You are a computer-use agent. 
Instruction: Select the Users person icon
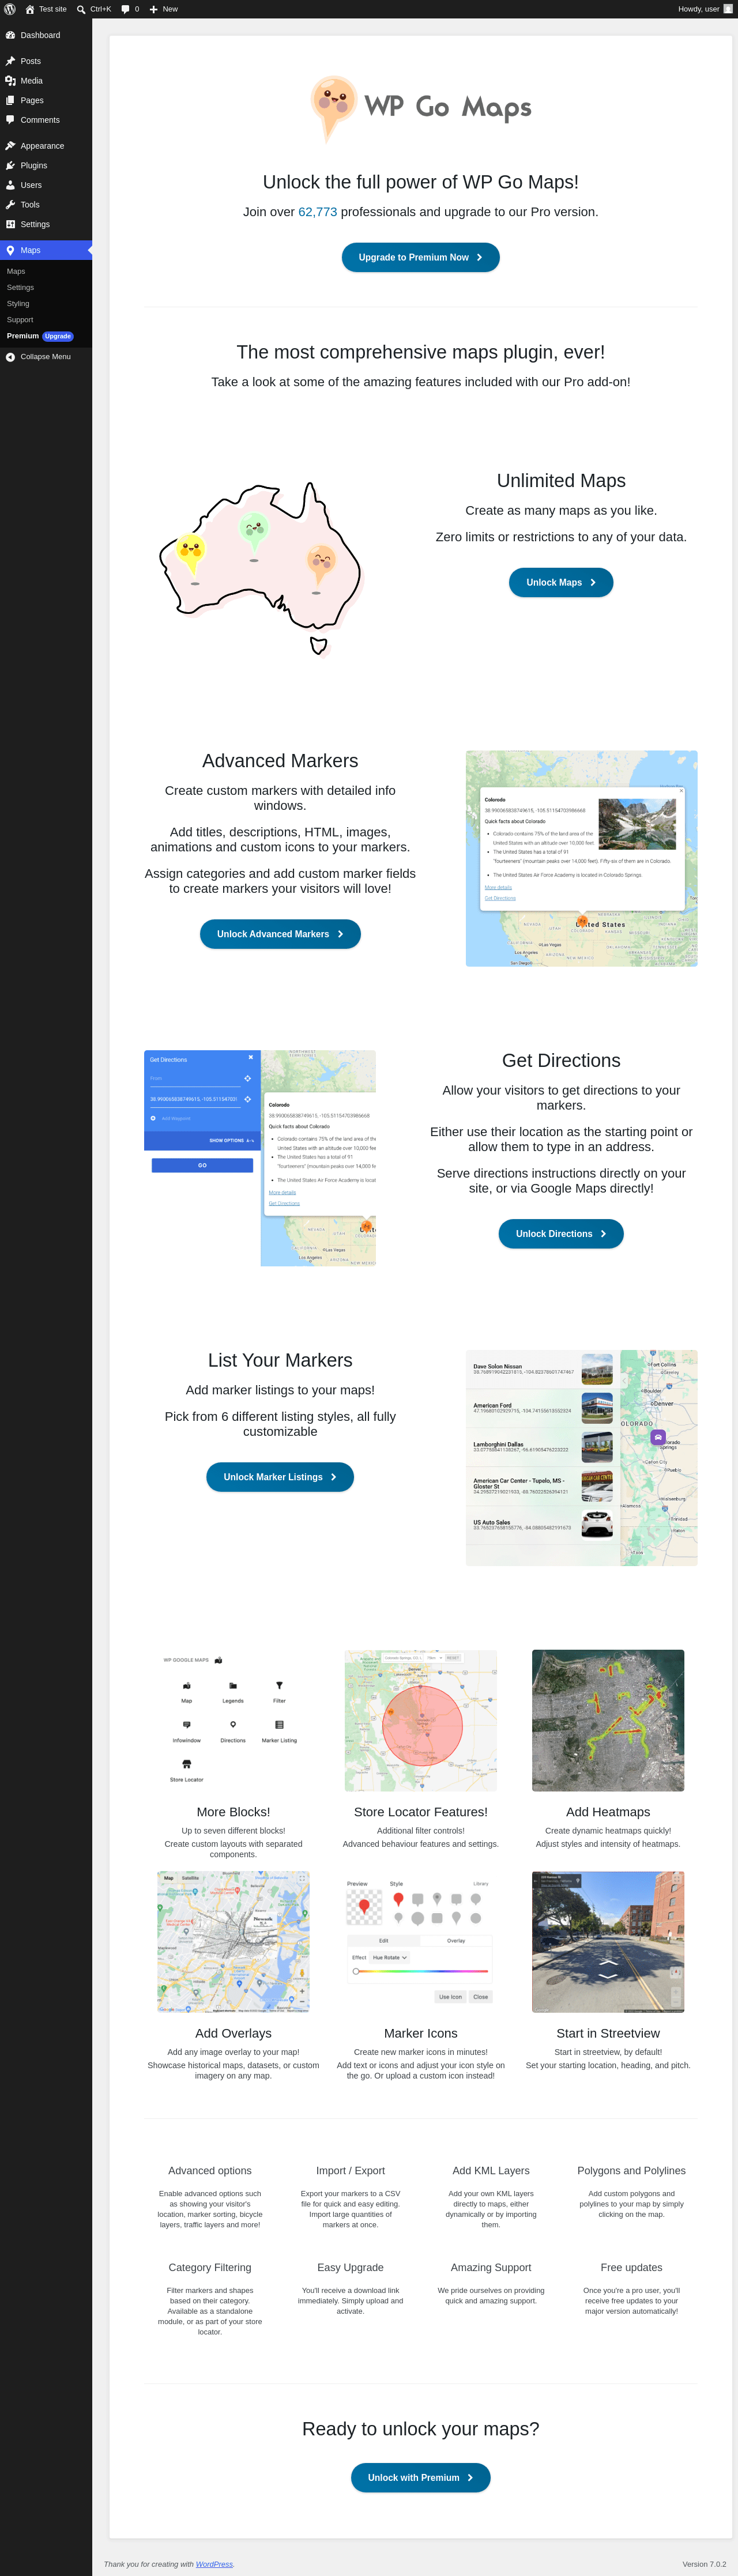[x=10, y=185]
